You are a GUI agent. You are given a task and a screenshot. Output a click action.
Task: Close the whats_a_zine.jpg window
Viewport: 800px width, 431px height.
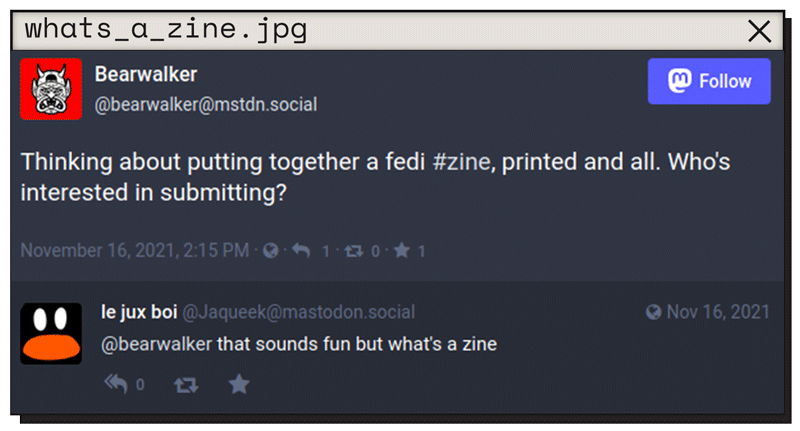[x=759, y=31]
